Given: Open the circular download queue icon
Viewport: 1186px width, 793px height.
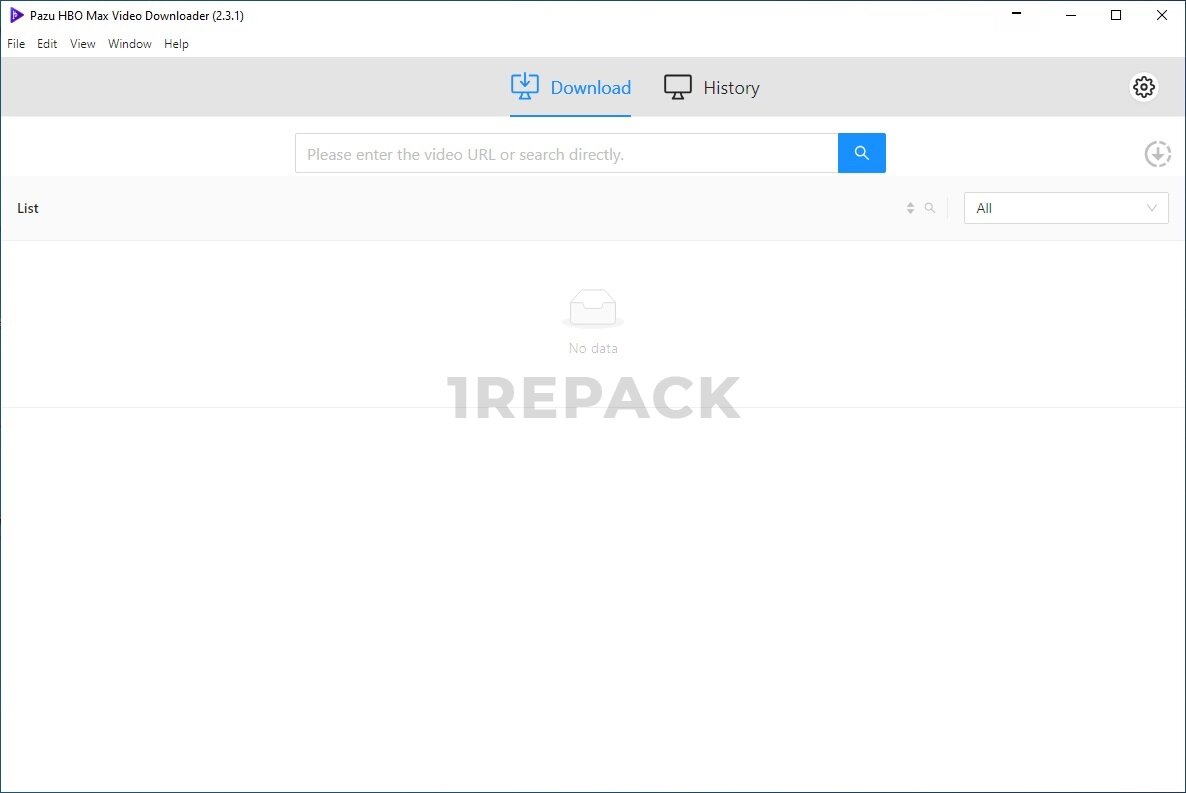Looking at the screenshot, I should pyautogui.click(x=1157, y=154).
